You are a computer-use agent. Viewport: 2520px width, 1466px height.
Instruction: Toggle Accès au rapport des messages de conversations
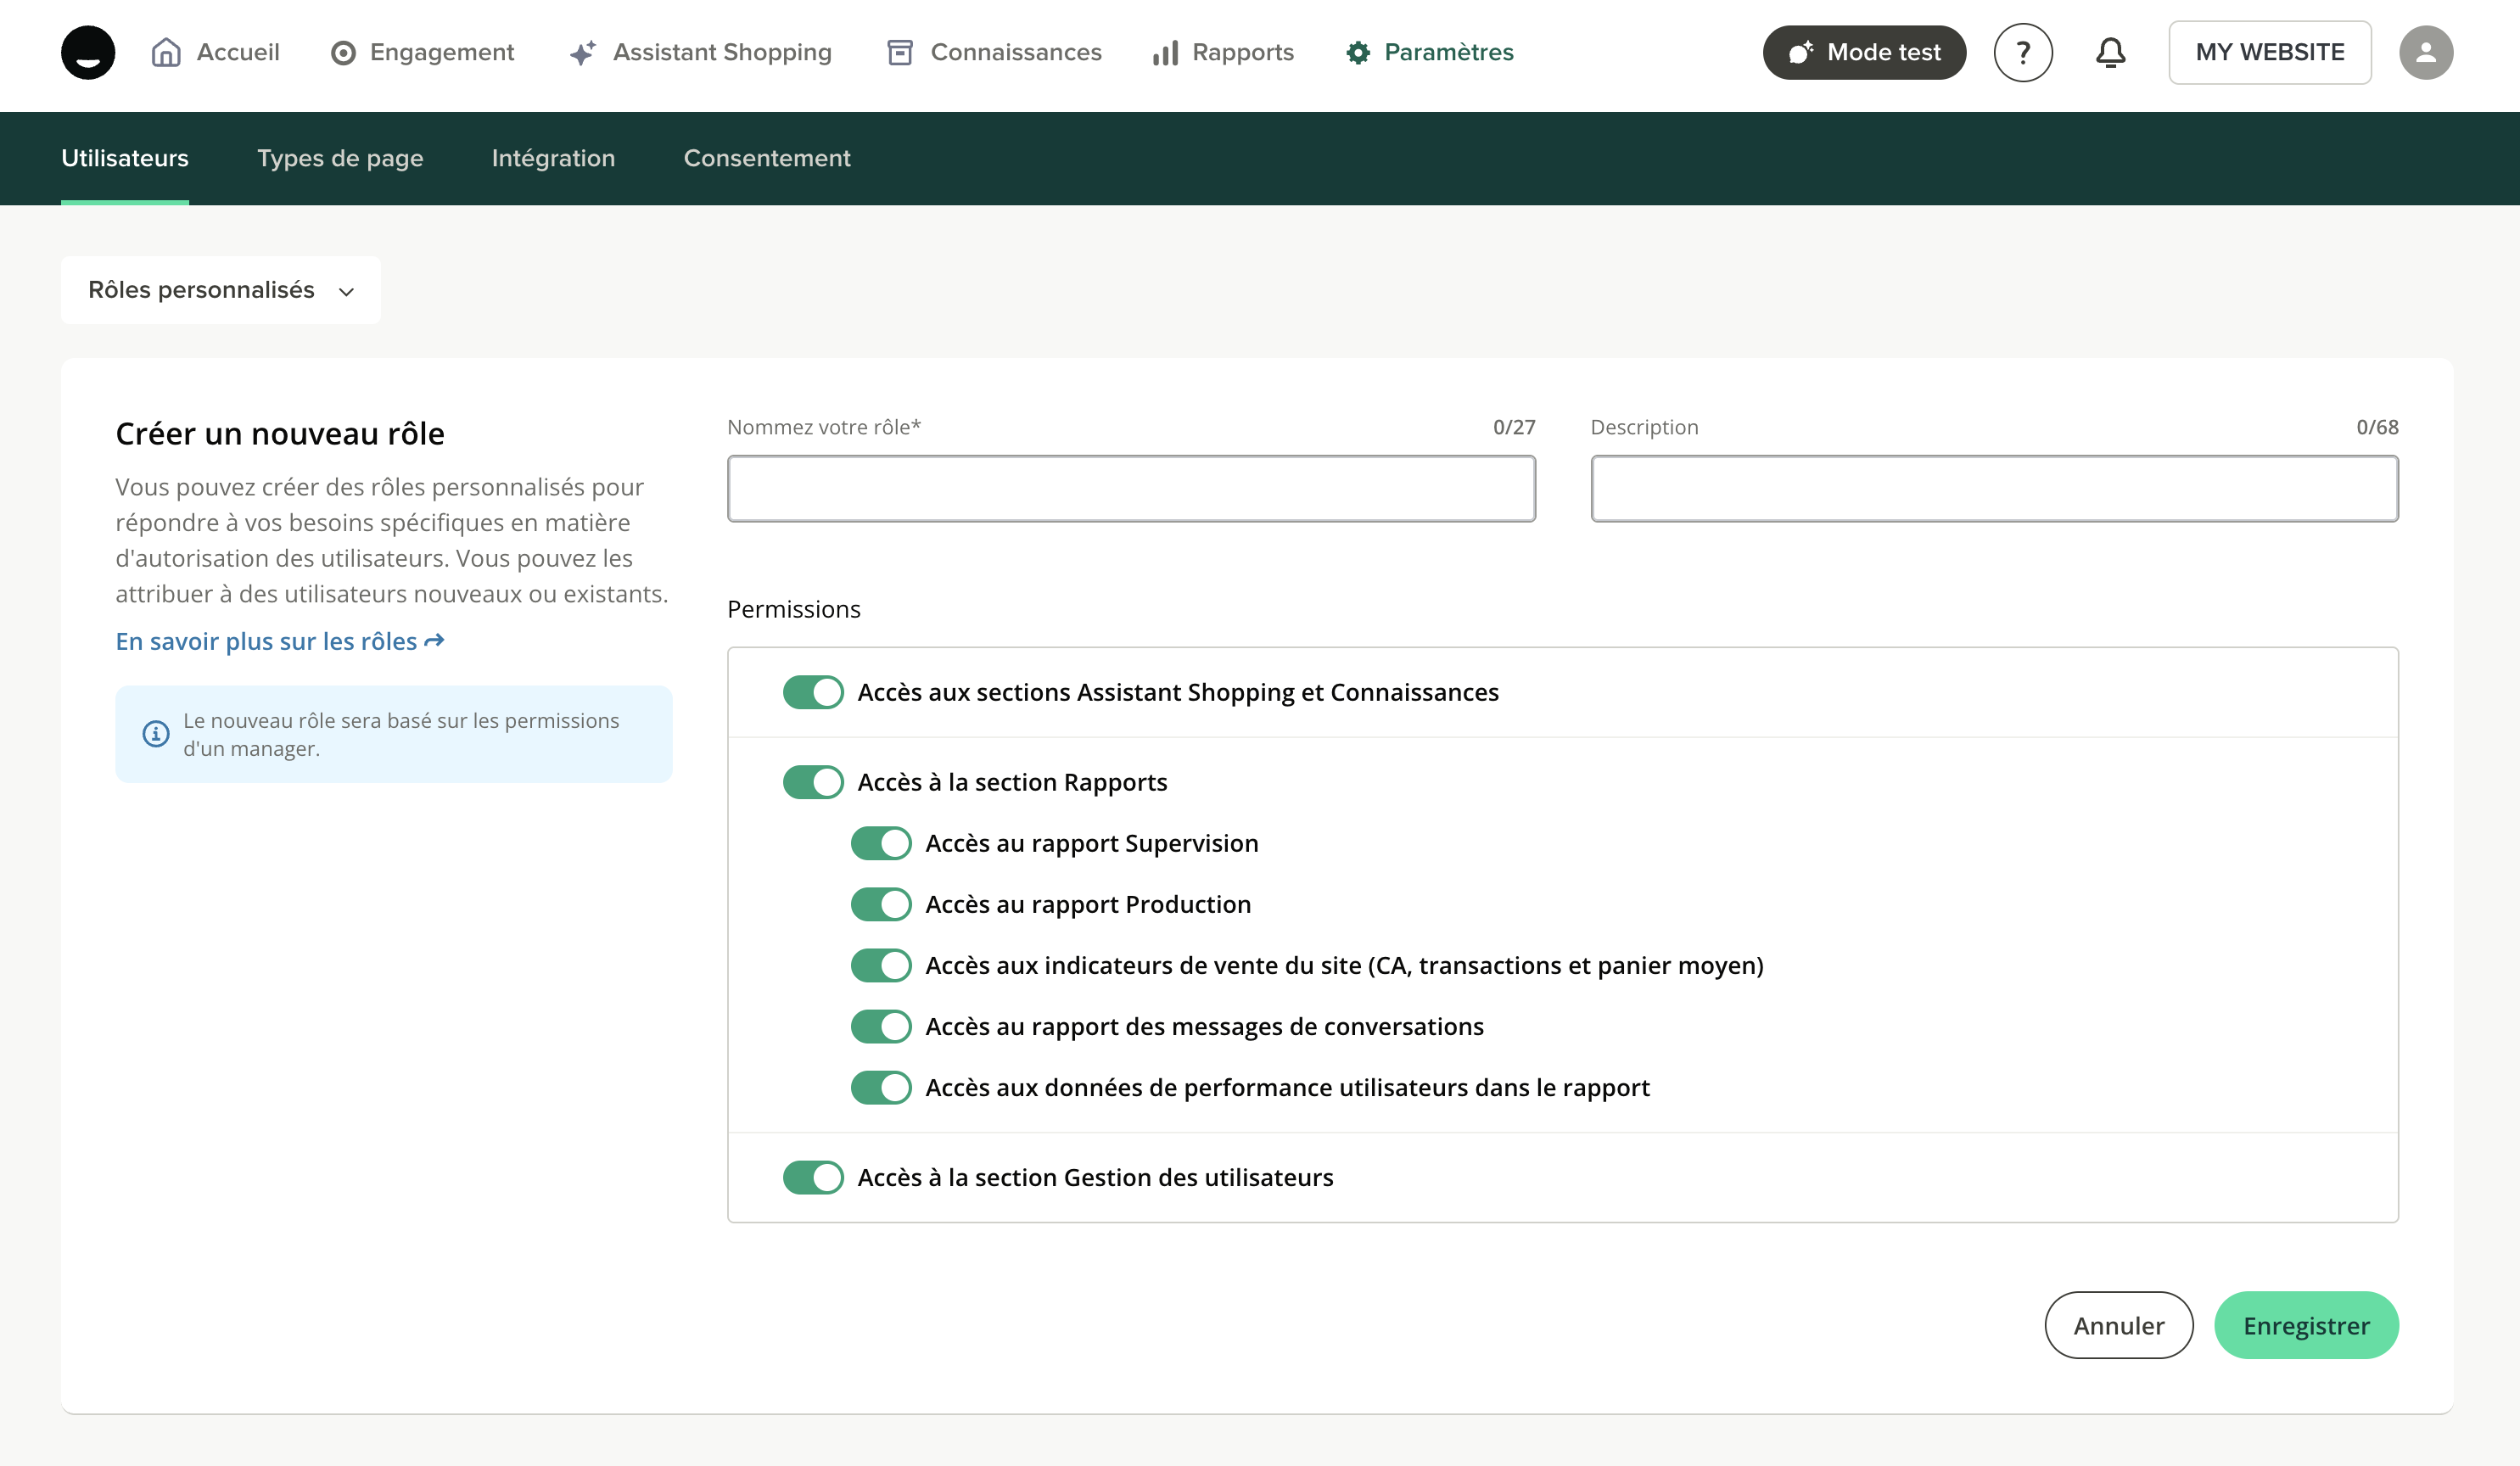881,1026
